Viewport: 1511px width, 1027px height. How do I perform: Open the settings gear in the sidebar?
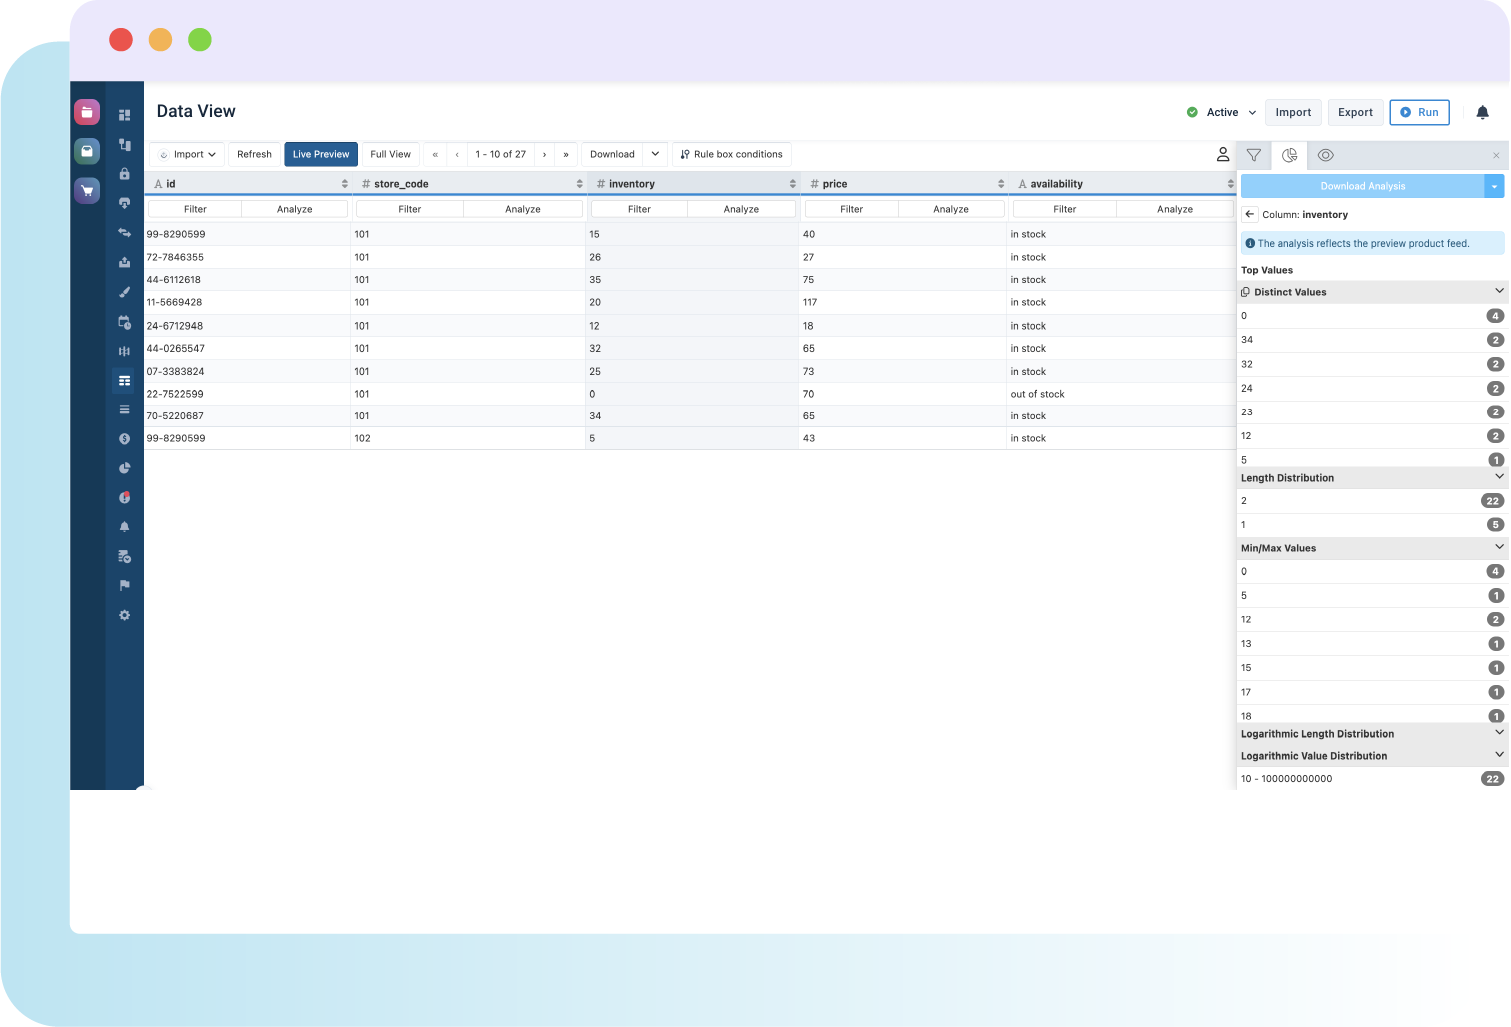click(x=124, y=615)
